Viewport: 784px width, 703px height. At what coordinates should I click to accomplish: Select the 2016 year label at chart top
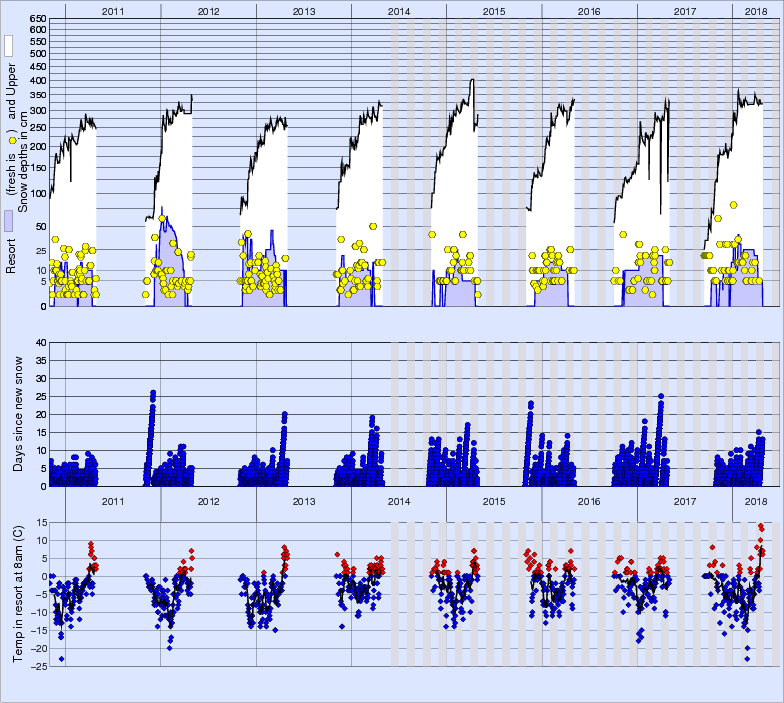(x=589, y=11)
